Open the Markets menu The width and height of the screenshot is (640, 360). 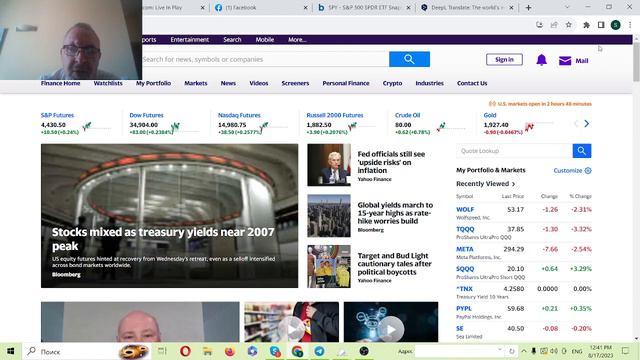tap(196, 83)
